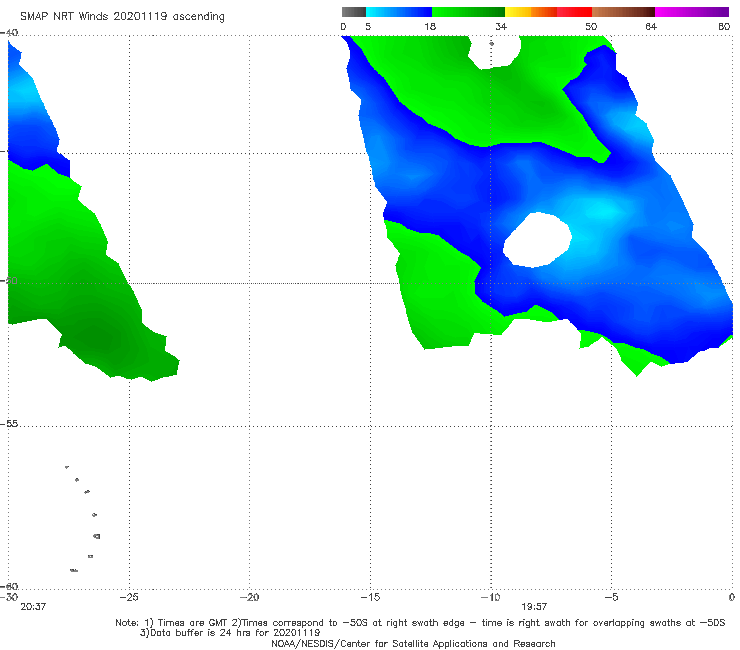Screen dimensions: 740x650
Task: Click the latitude label '-40'
Action: coord(9,33)
